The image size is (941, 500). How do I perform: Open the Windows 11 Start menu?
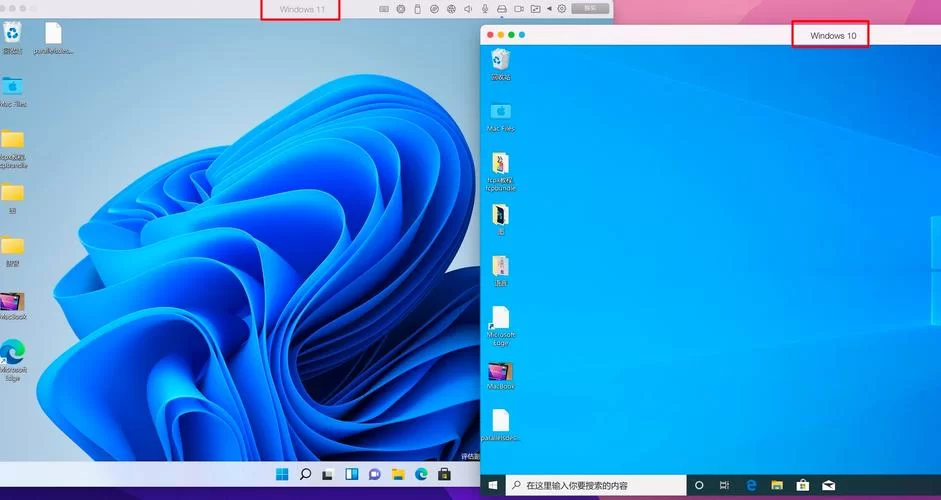(x=282, y=475)
